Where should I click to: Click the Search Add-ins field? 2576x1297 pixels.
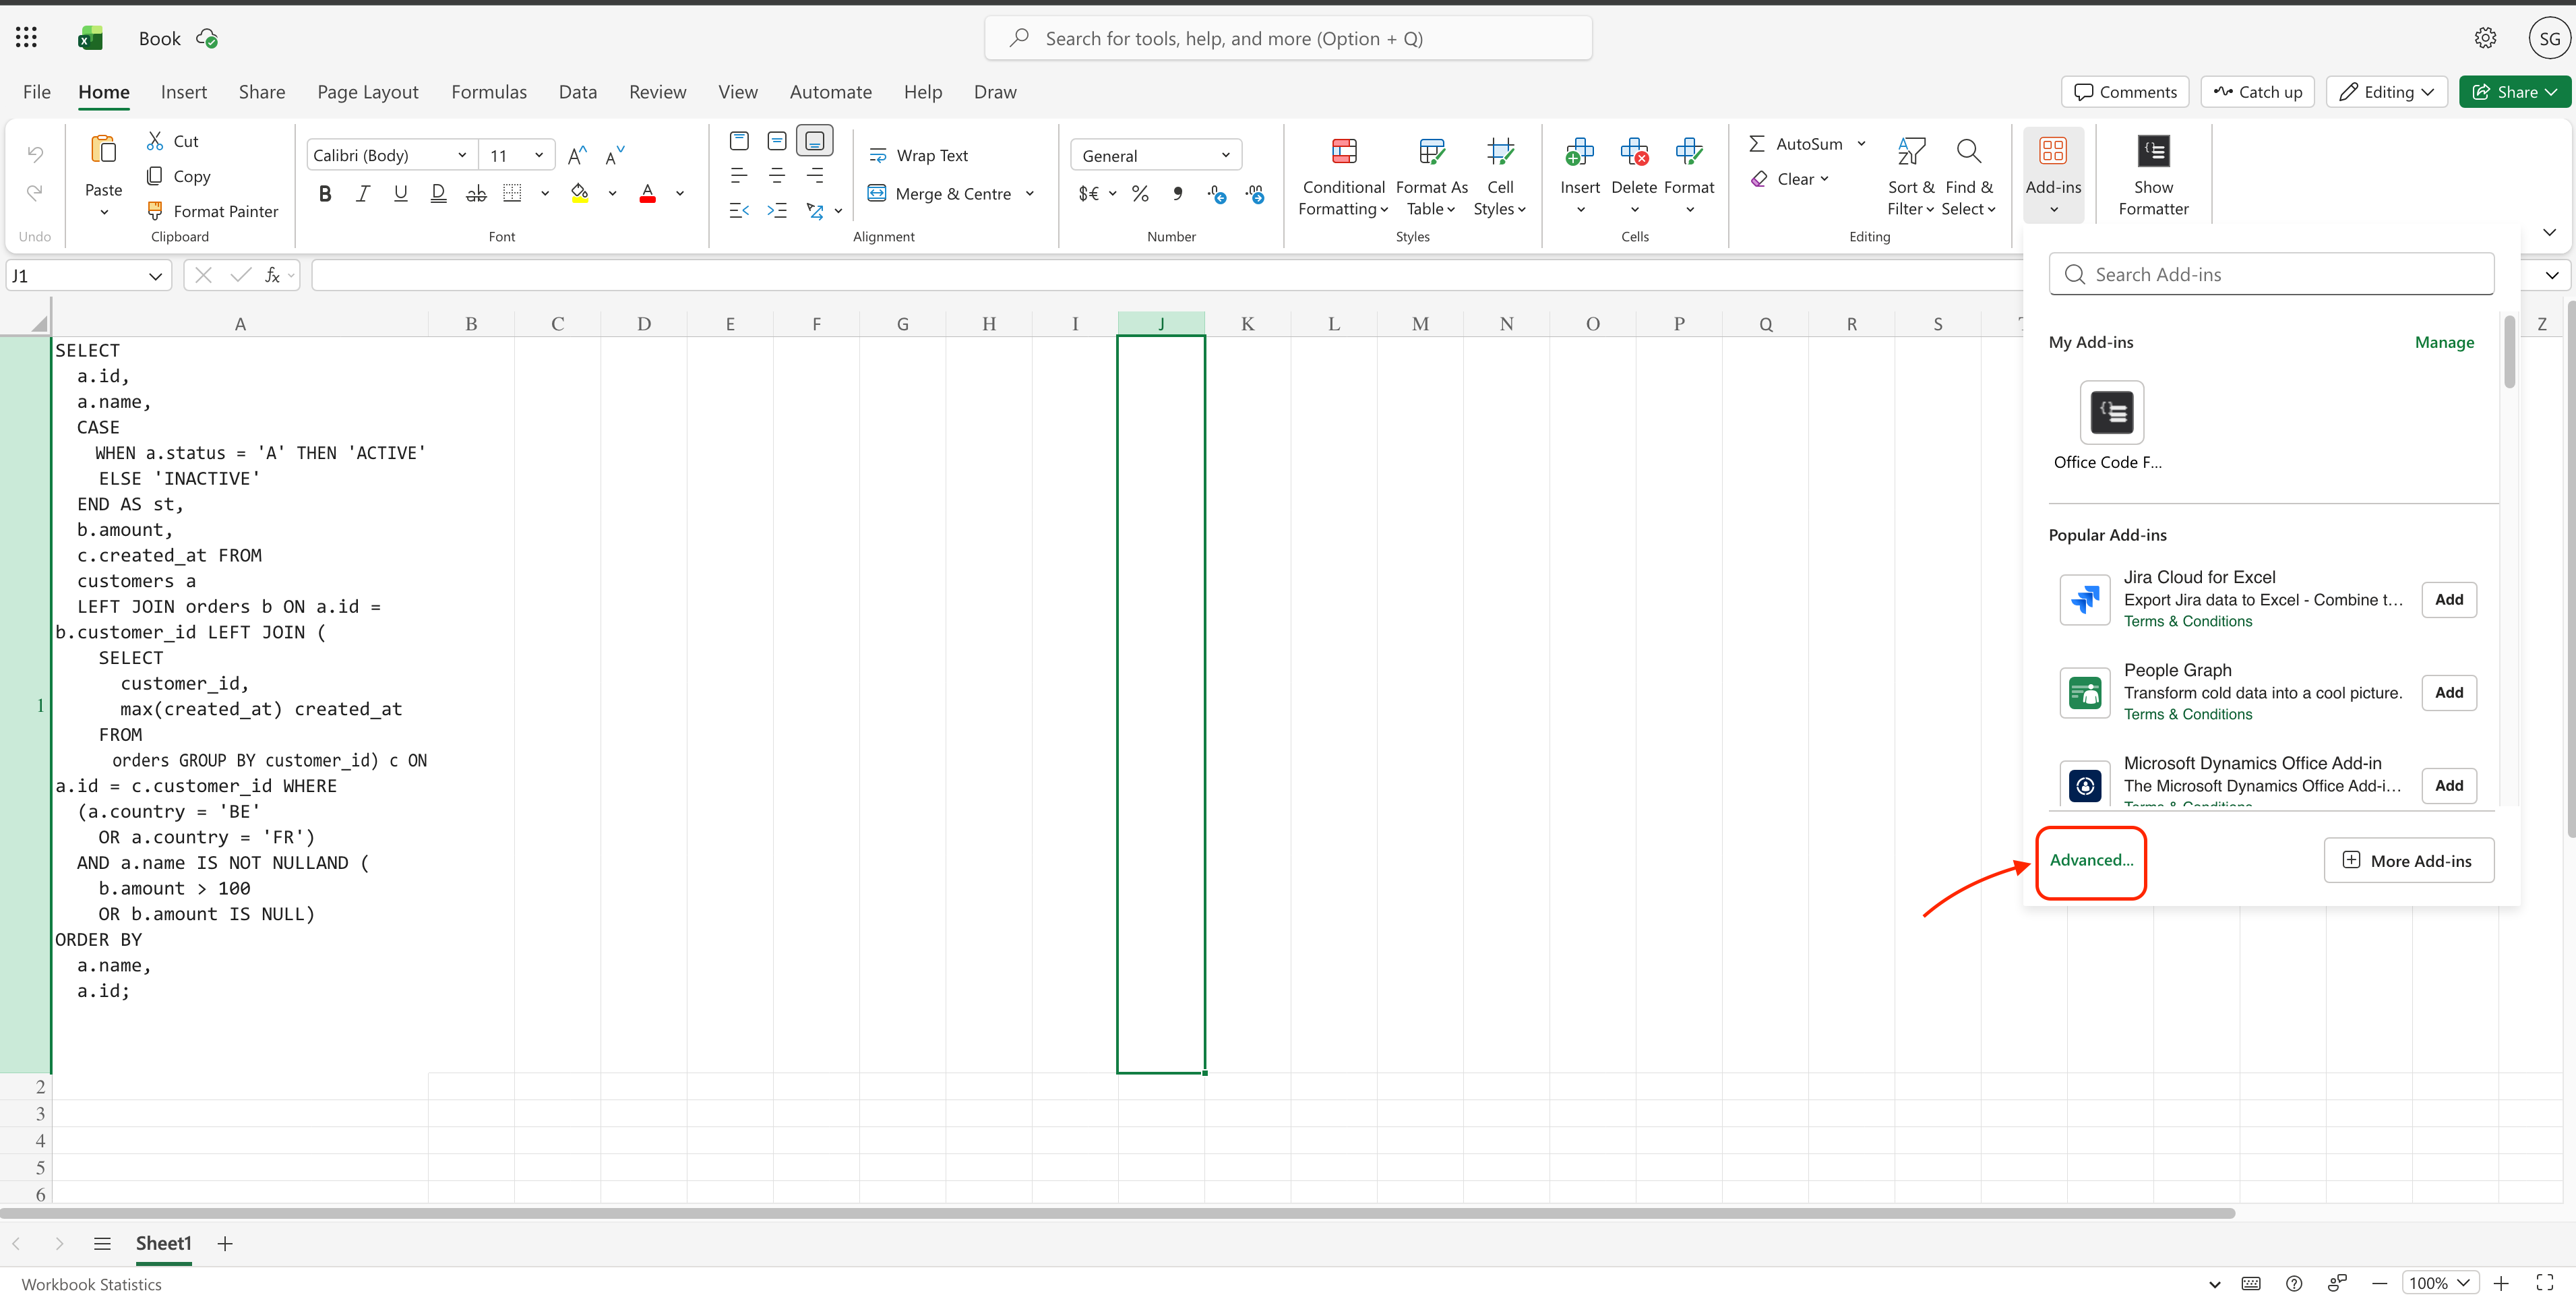[x=2270, y=274]
